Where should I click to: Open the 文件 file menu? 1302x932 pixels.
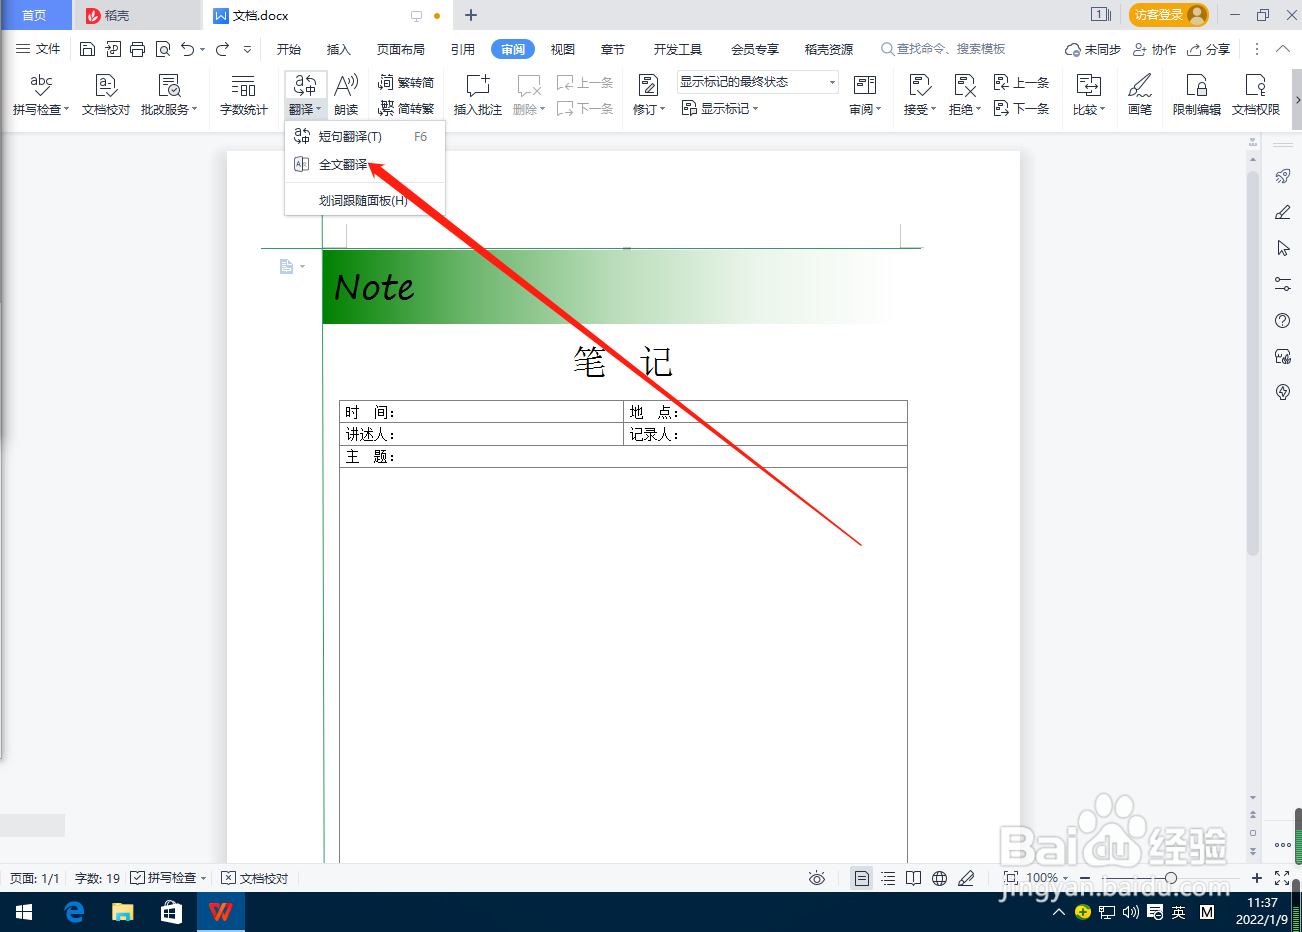click(38, 49)
